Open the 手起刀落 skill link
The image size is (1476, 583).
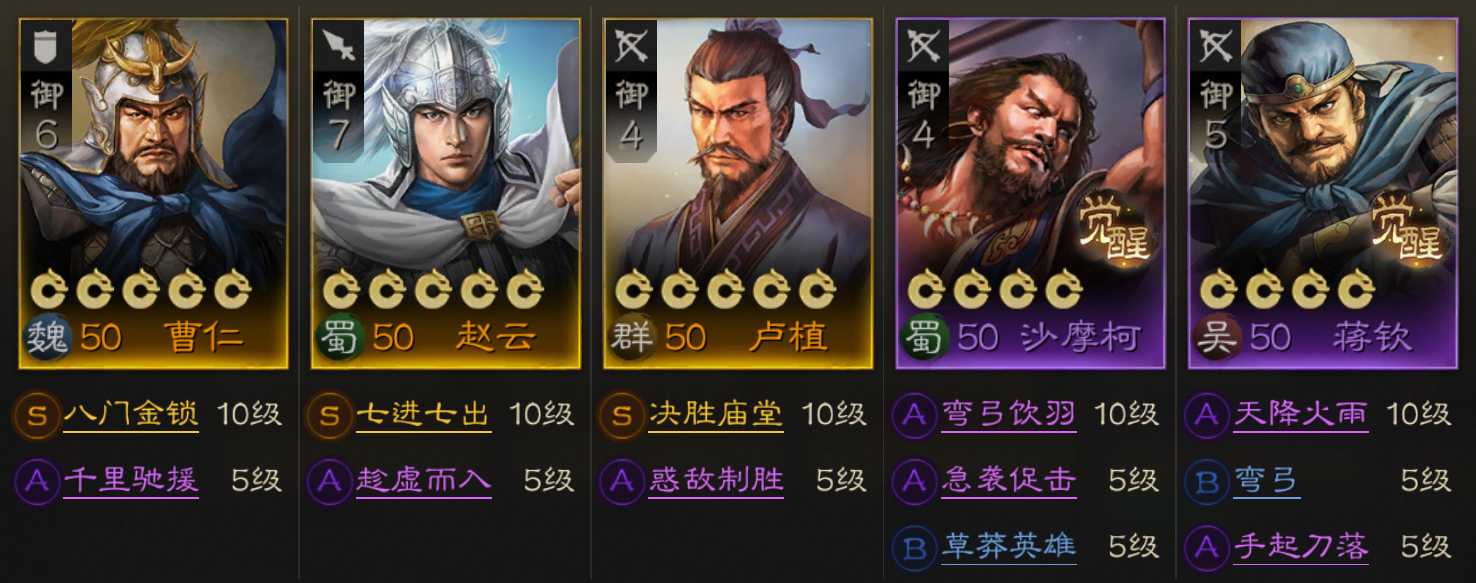(x=1301, y=546)
